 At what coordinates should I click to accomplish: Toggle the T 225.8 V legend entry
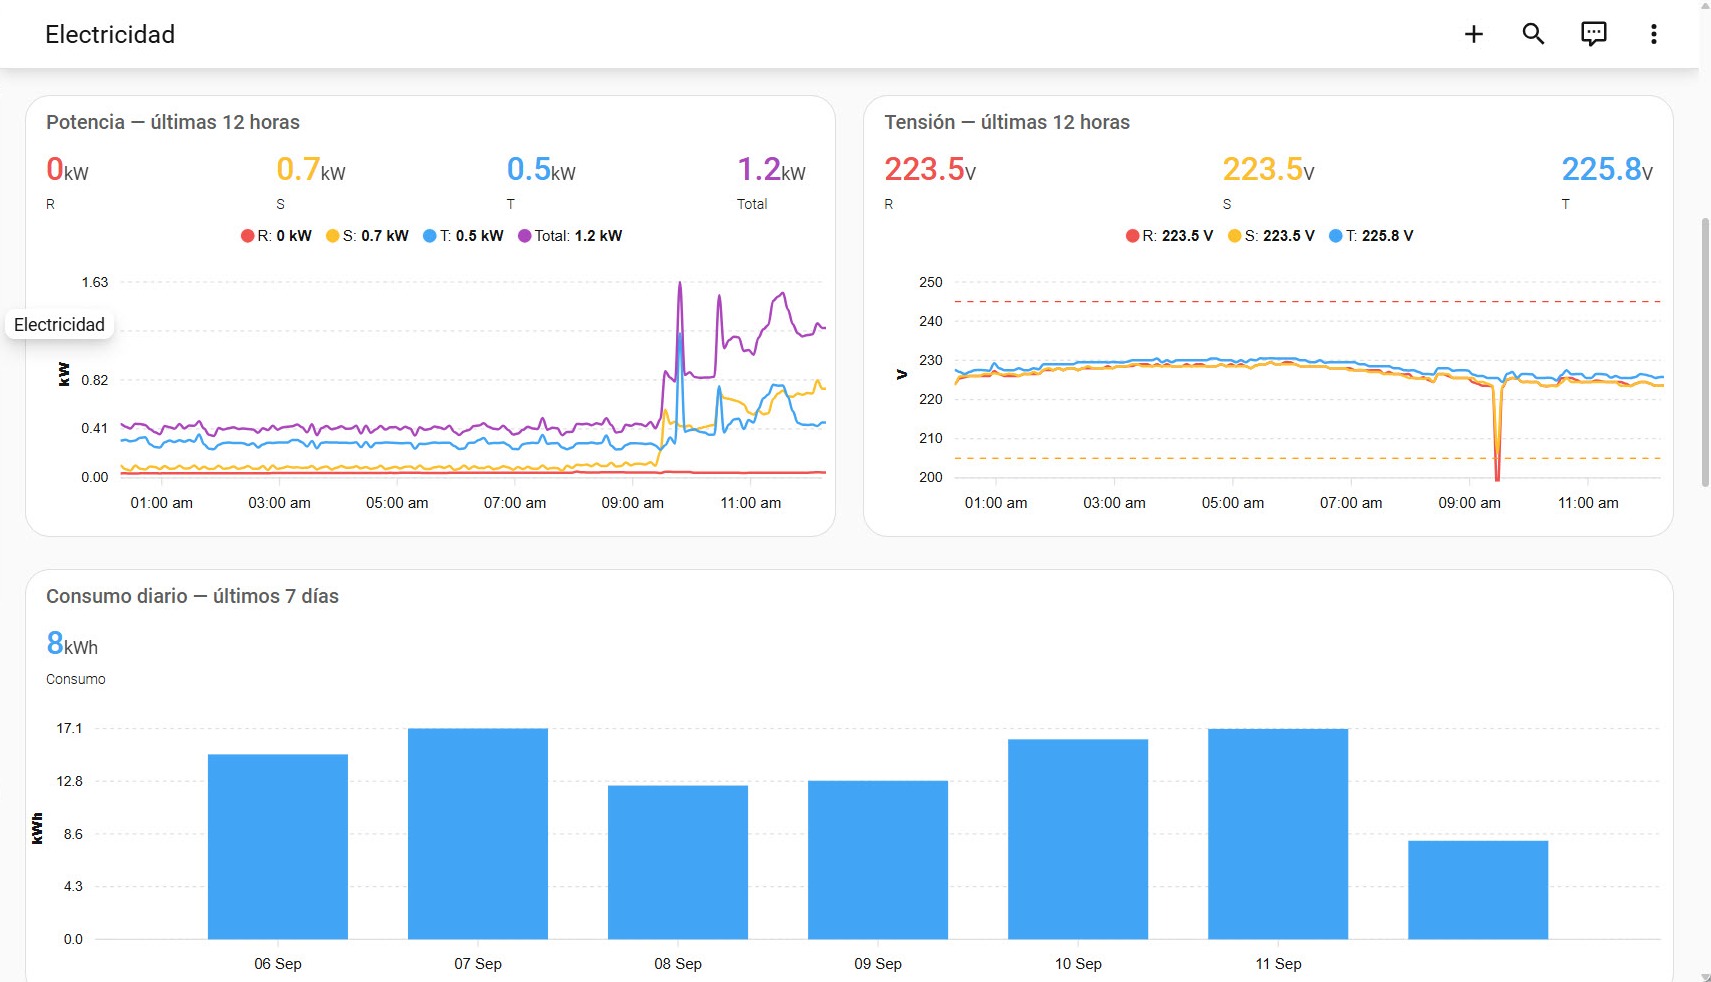[x=1371, y=236]
